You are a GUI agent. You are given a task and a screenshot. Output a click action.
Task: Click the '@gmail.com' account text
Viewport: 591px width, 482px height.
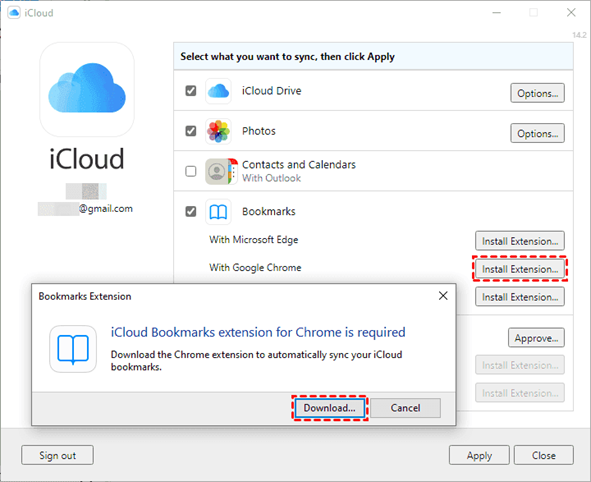tap(106, 209)
